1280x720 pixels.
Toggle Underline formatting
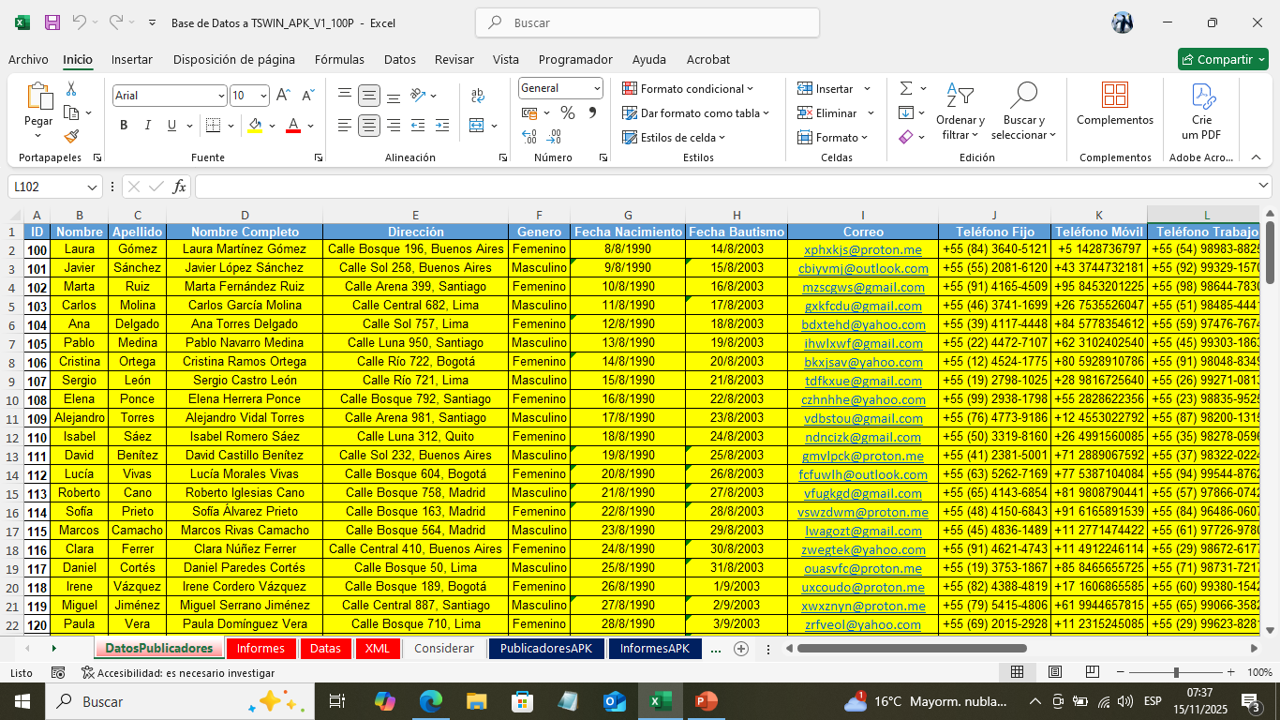[x=172, y=126]
